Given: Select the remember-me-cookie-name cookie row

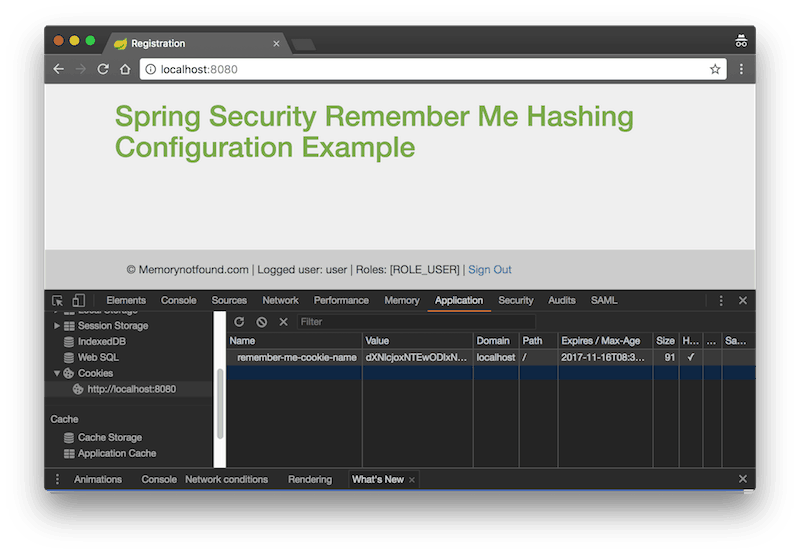Looking at the screenshot, I should pyautogui.click(x=491, y=358).
